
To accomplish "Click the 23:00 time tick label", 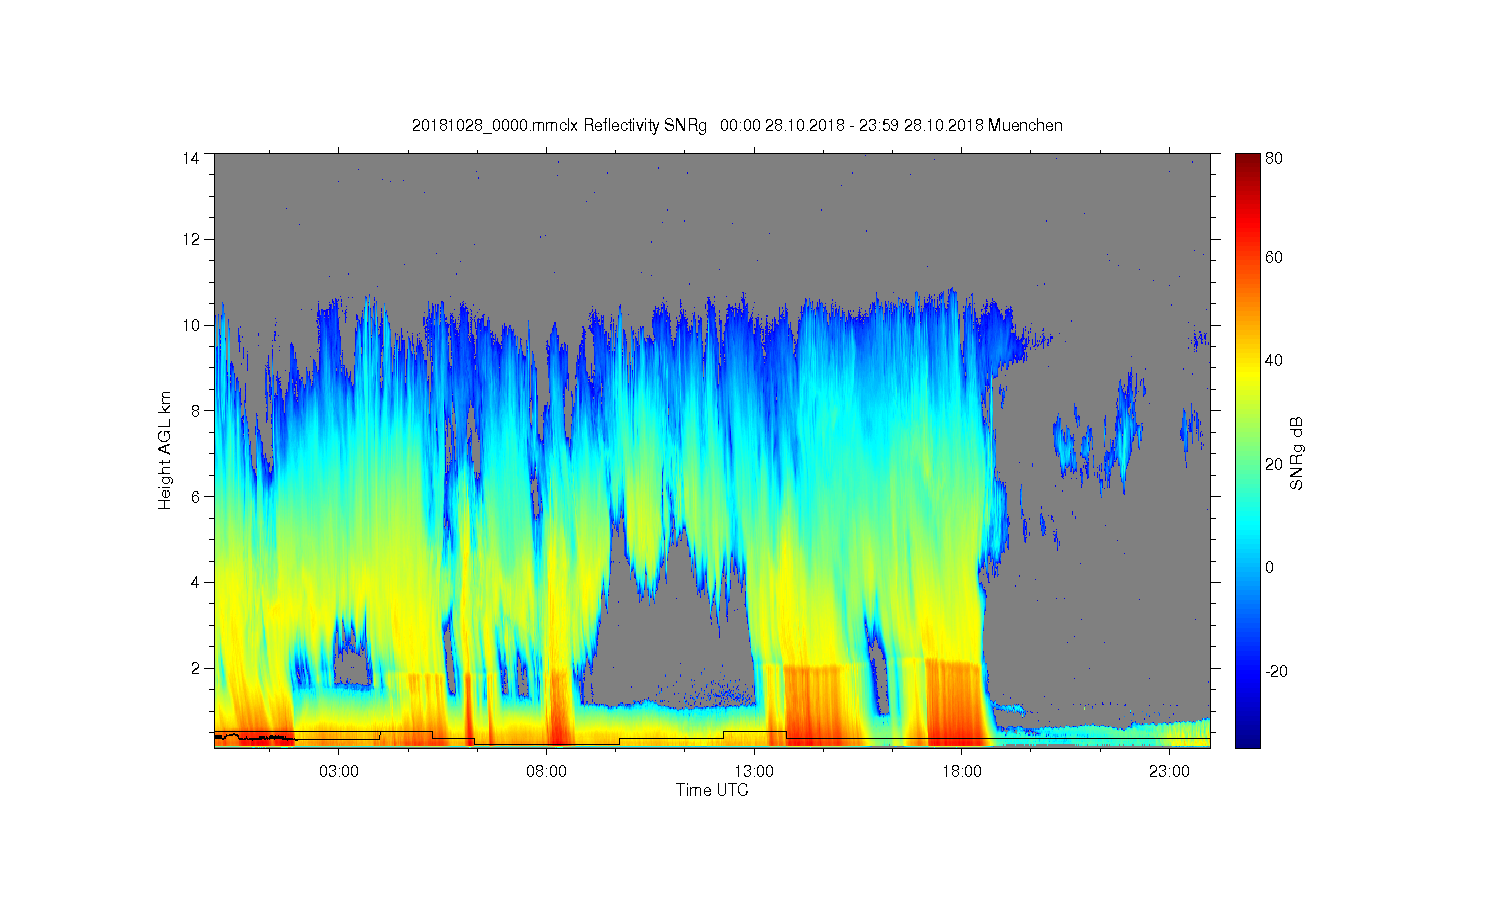I will (x=1169, y=772).
